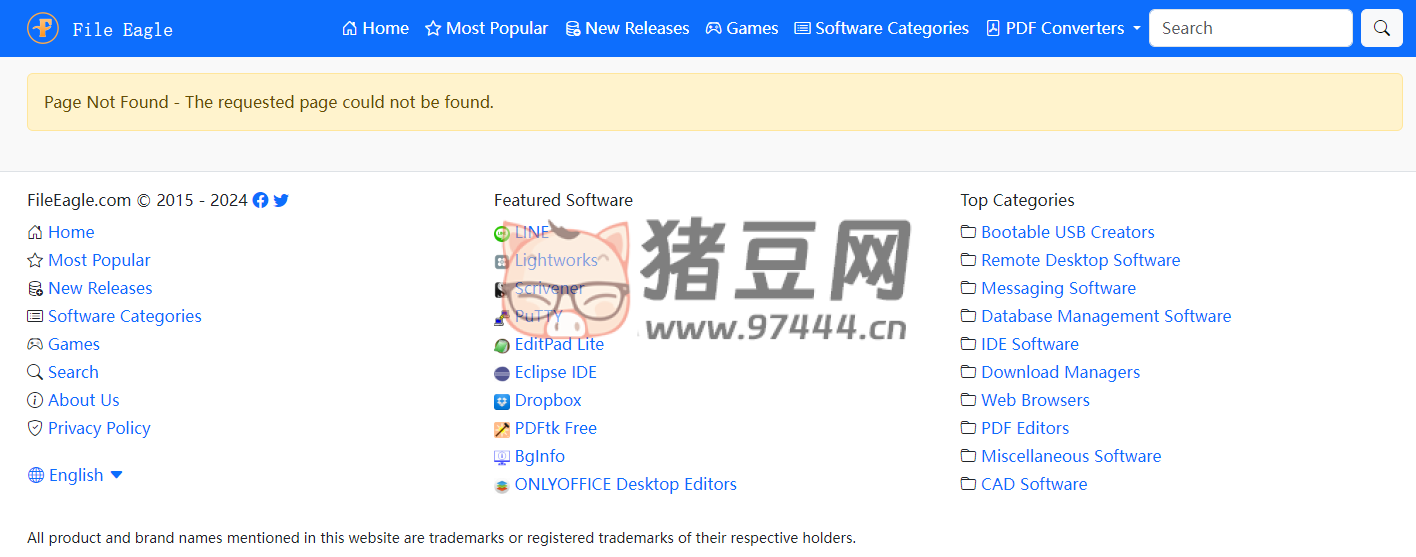Click the PuTTY app icon
The width and height of the screenshot is (1416, 557).
pos(502,317)
